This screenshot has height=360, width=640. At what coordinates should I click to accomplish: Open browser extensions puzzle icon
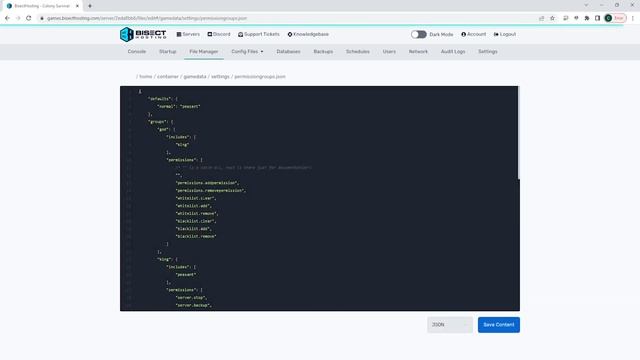(587, 18)
